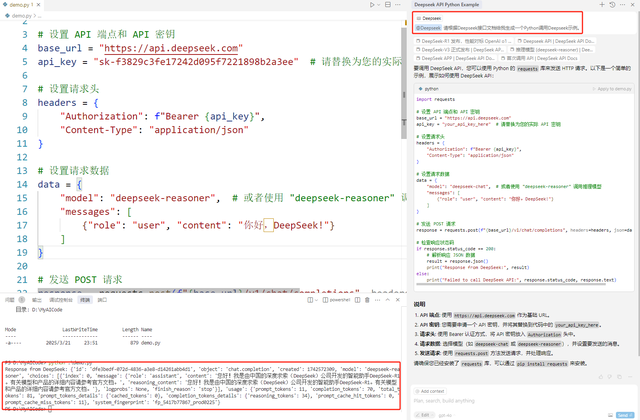
Task: Click demo.py in the breadcrumb path
Action: click(x=21, y=16)
